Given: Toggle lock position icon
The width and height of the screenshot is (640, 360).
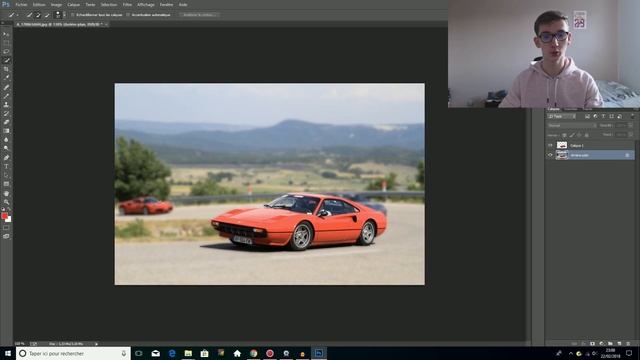Looking at the screenshot, I should (579, 135).
